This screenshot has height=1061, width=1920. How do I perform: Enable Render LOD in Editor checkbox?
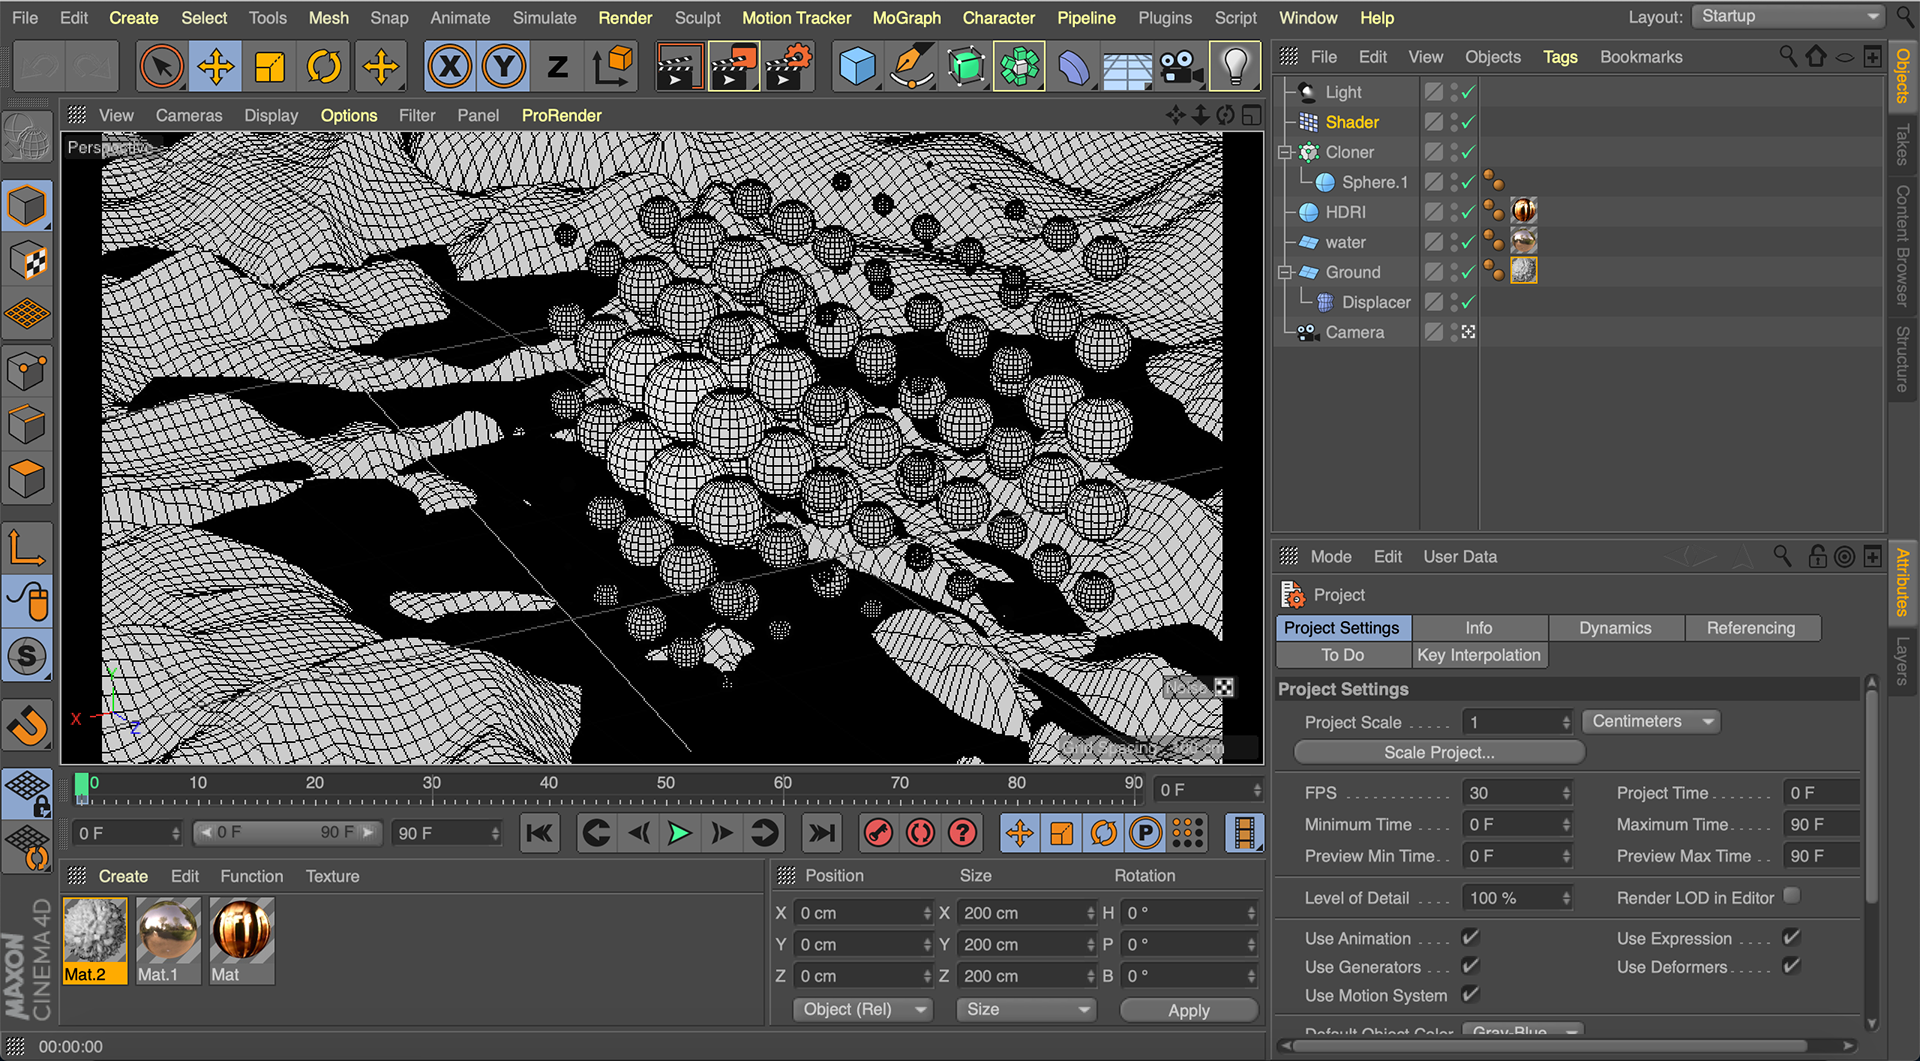[1791, 896]
